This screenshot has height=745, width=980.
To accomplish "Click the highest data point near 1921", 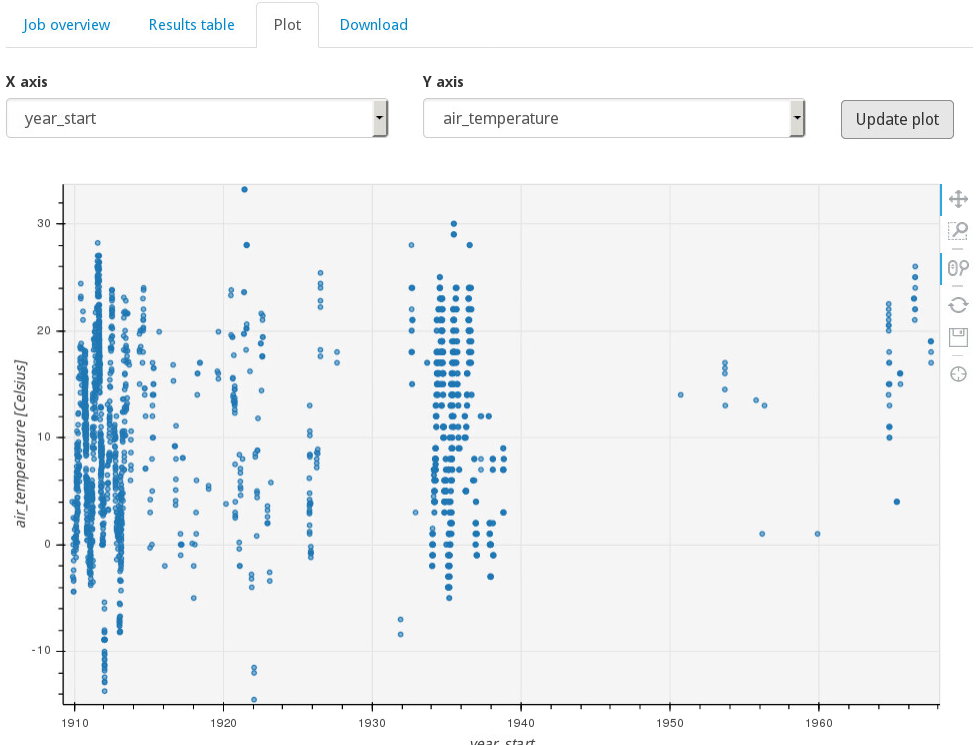I will (244, 189).
